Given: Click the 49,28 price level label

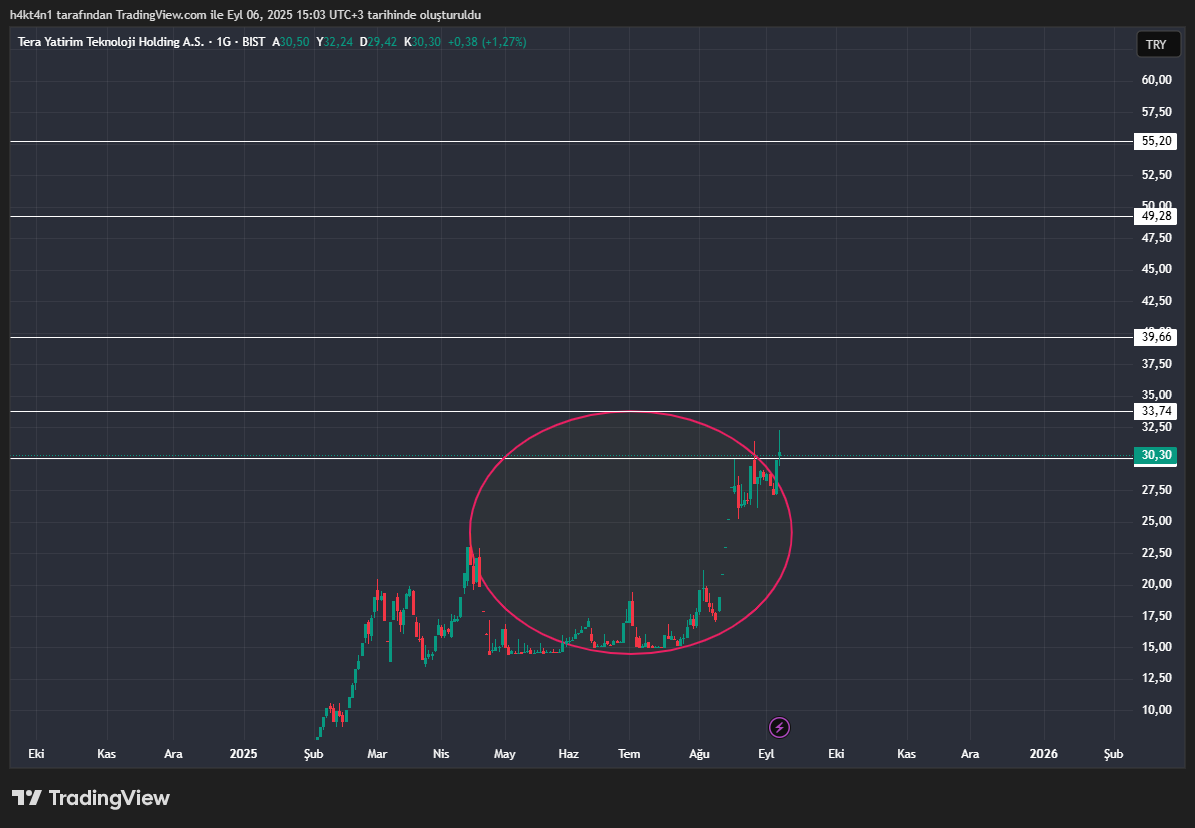Looking at the screenshot, I should click(x=1156, y=217).
